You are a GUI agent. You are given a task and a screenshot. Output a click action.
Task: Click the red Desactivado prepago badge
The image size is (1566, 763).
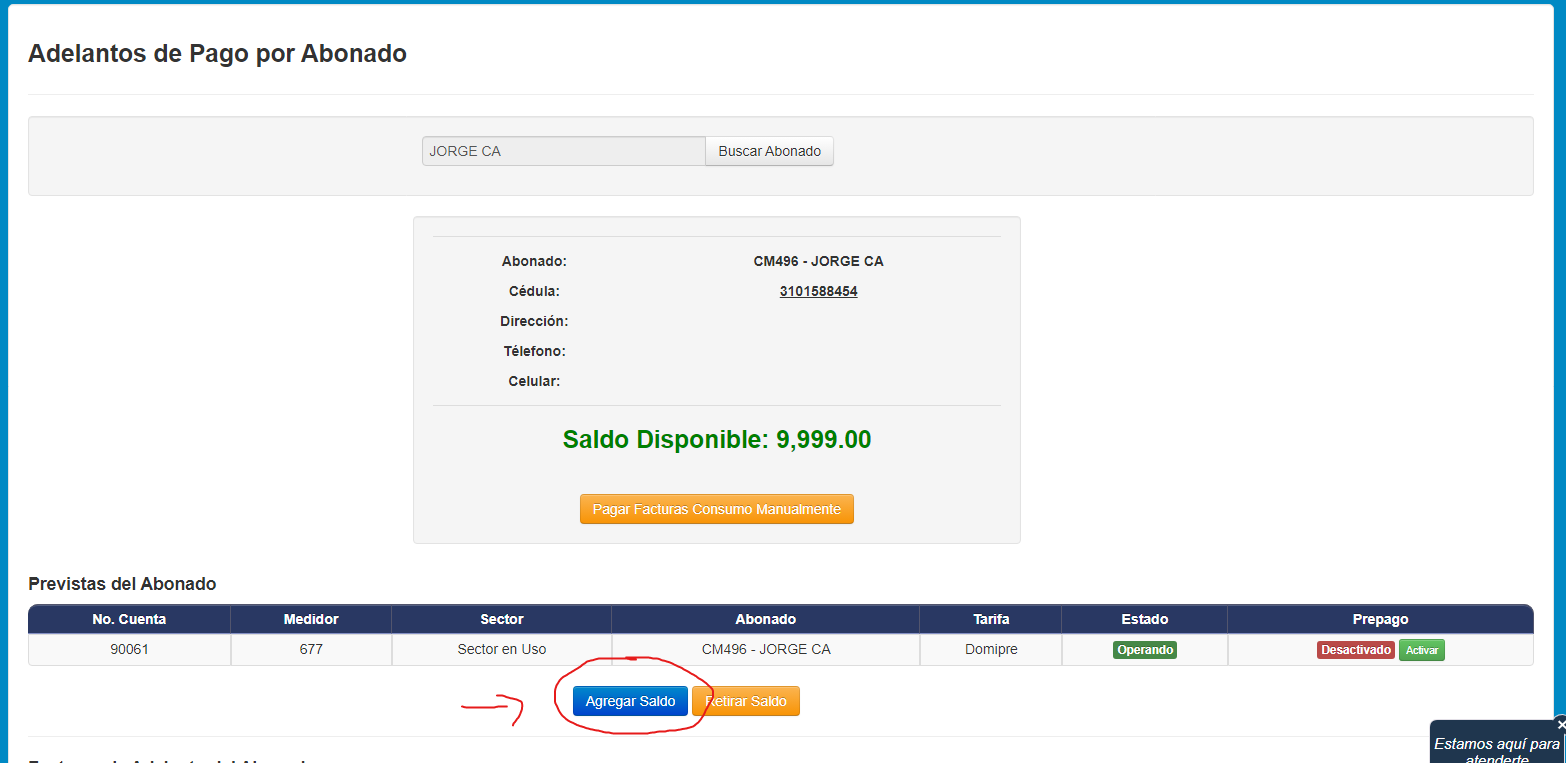[1356, 650]
